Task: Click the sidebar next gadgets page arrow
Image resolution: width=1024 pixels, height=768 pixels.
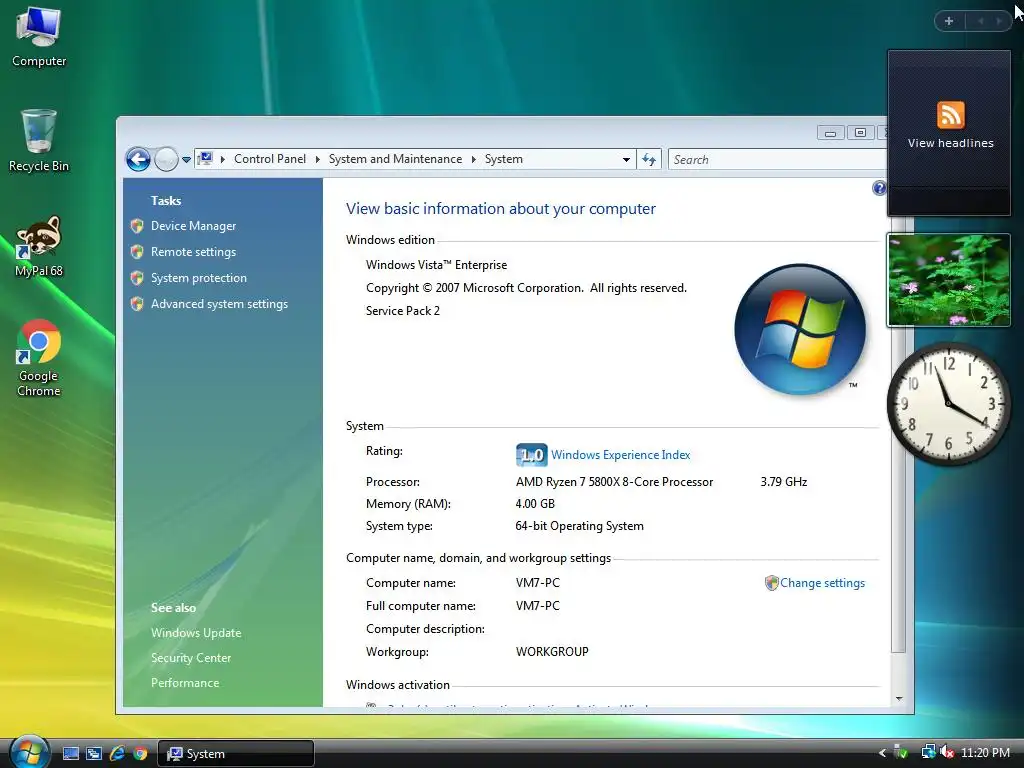Action: coord(999,21)
